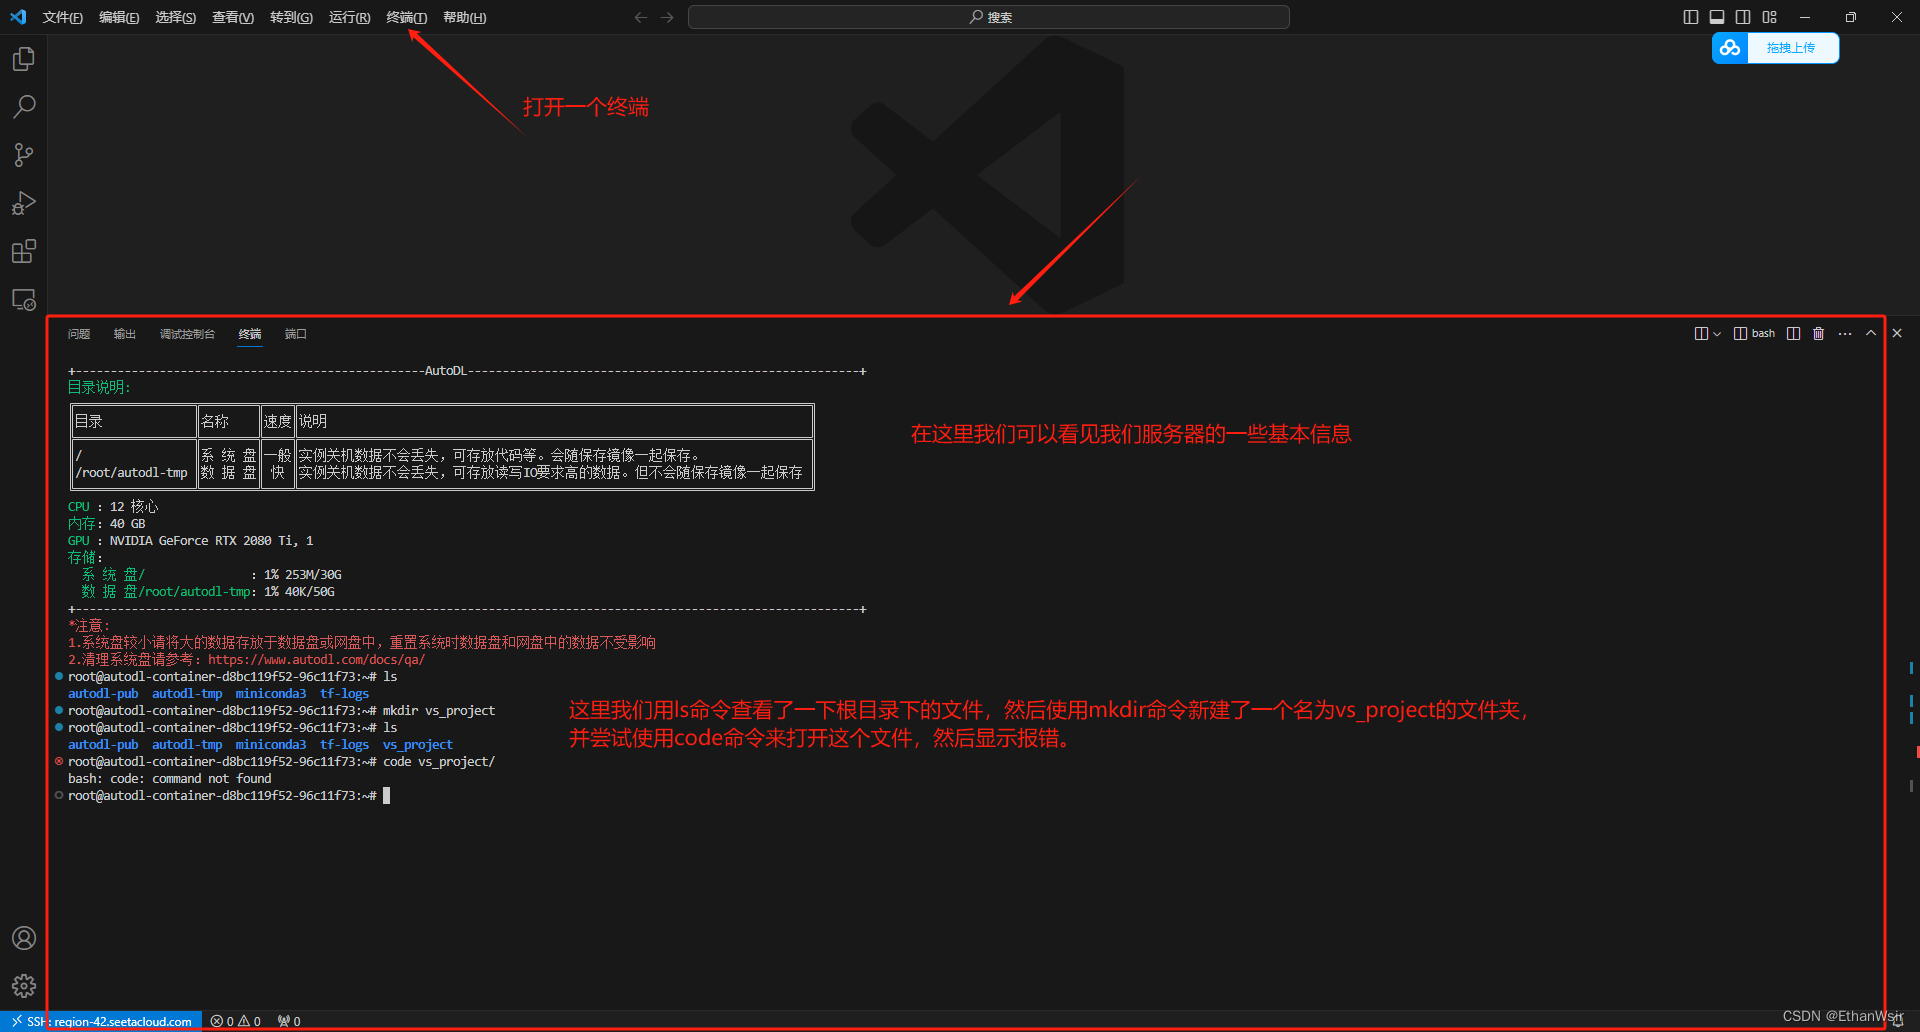
Task: Open the 终端(T) menu
Action: (407, 17)
